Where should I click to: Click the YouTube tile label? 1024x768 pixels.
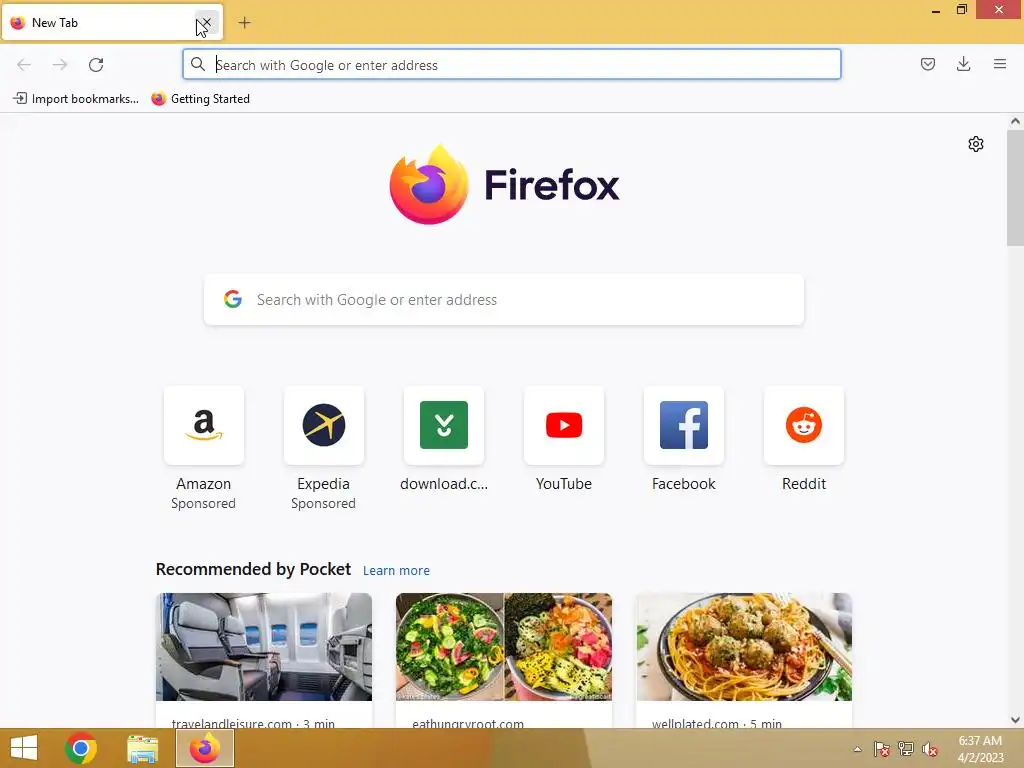pos(564,484)
